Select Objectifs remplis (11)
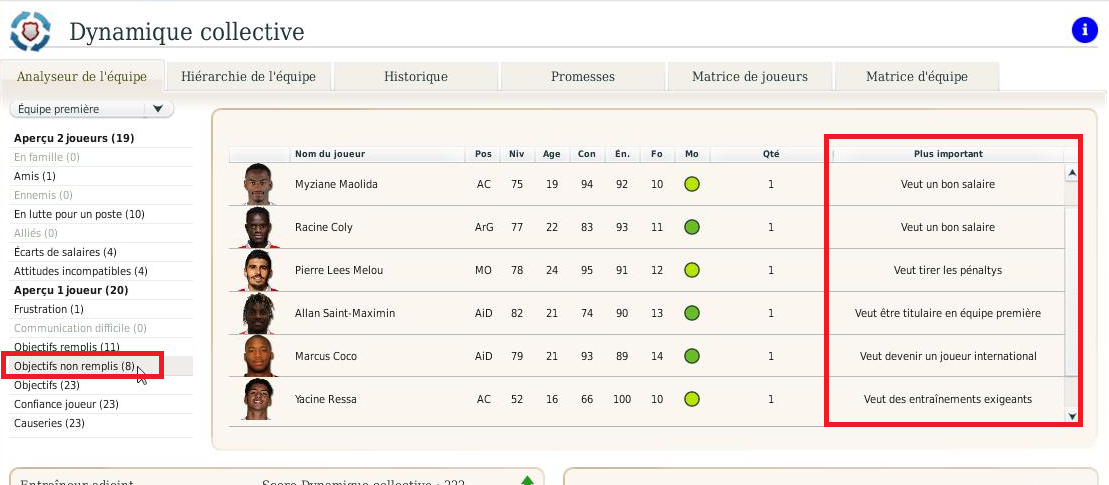The width and height of the screenshot is (1109, 485). tap(66, 348)
